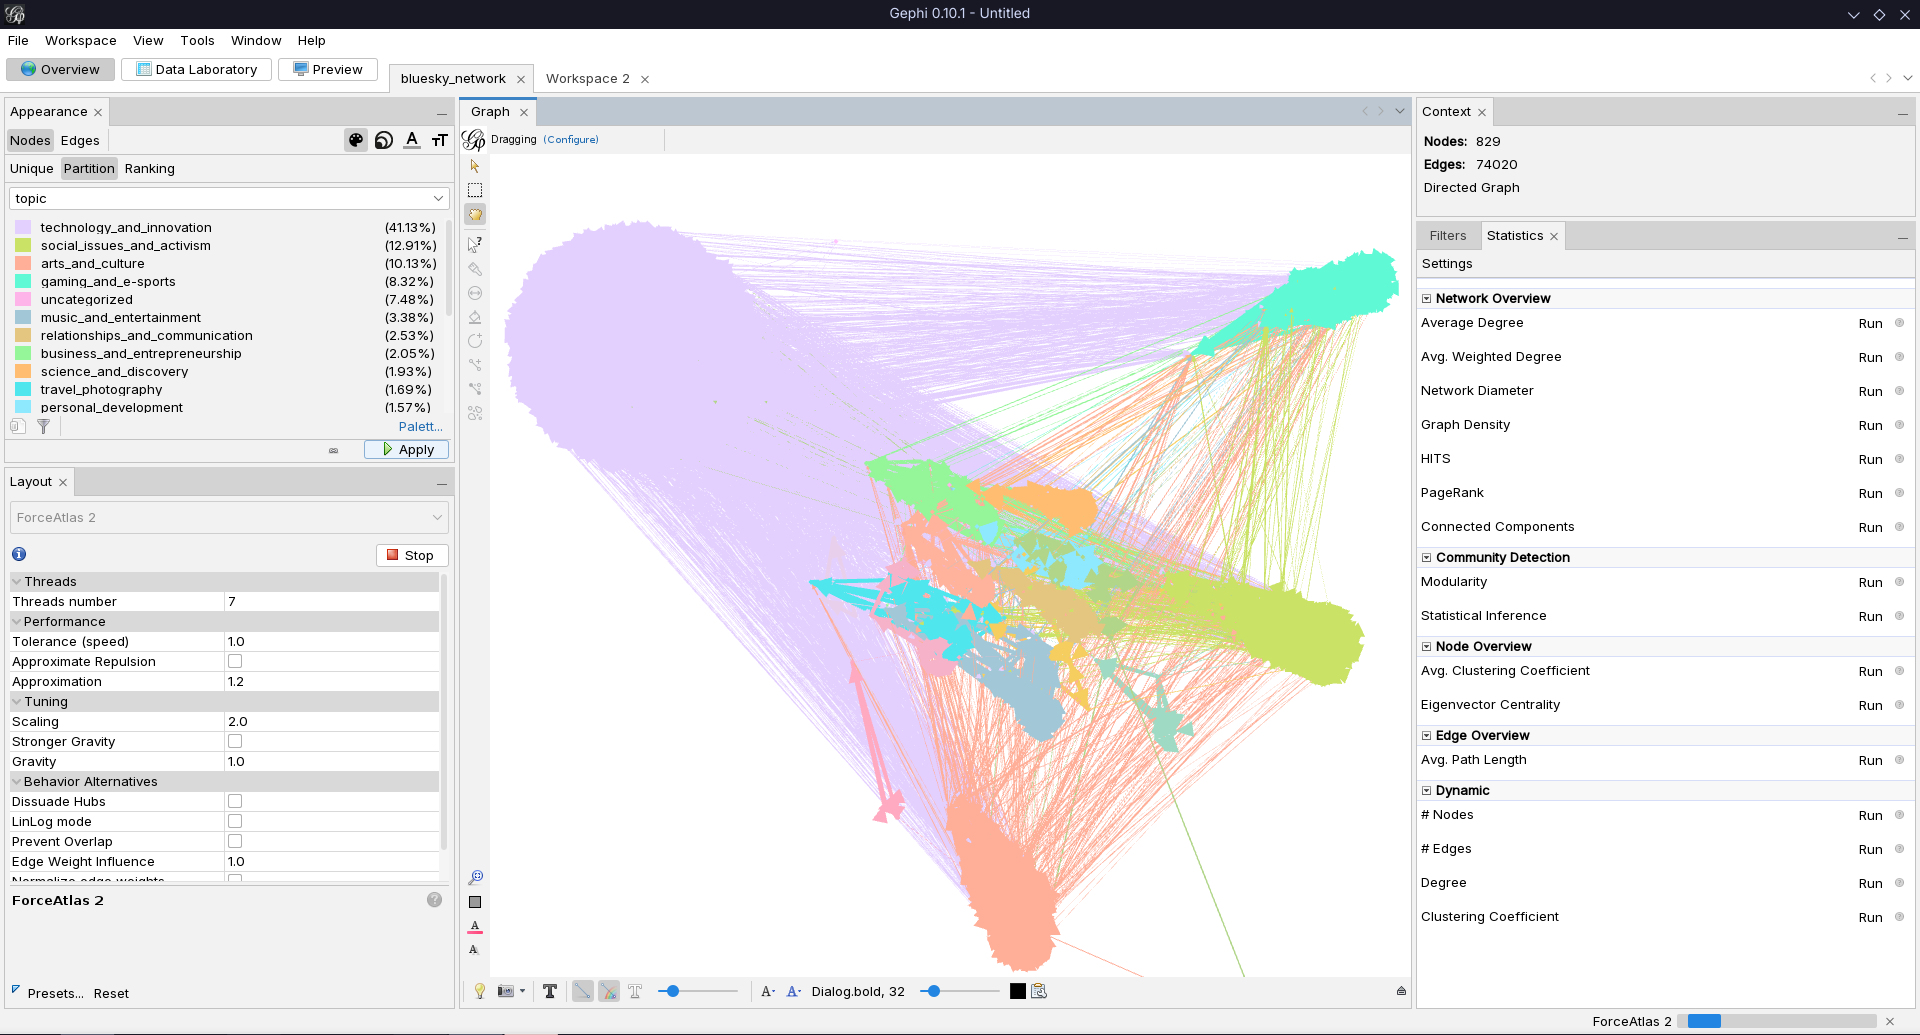Enable the Stronger Gravity checkbox
Image resolution: width=1920 pixels, height=1035 pixels.
click(x=235, y=741)
